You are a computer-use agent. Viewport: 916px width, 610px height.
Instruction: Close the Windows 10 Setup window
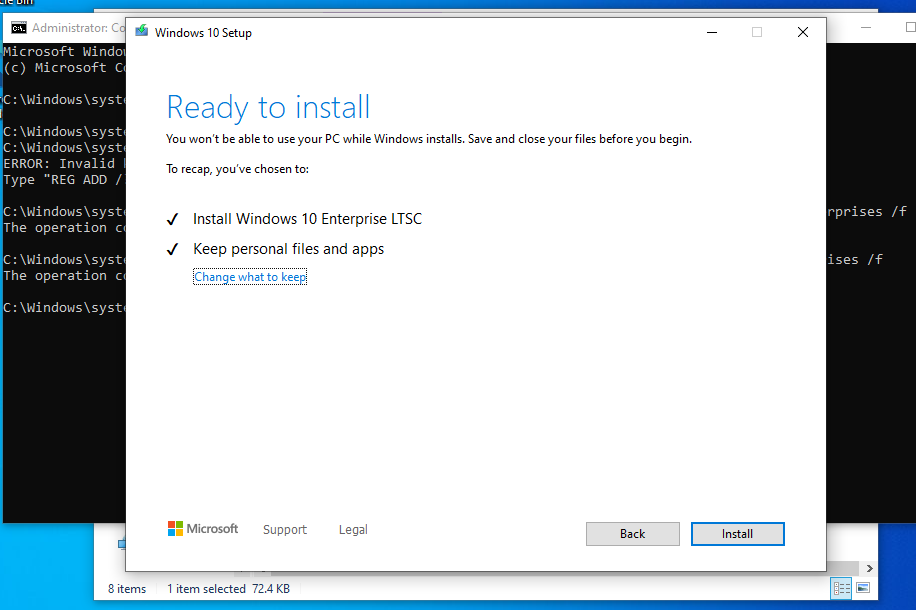[803, 32]
